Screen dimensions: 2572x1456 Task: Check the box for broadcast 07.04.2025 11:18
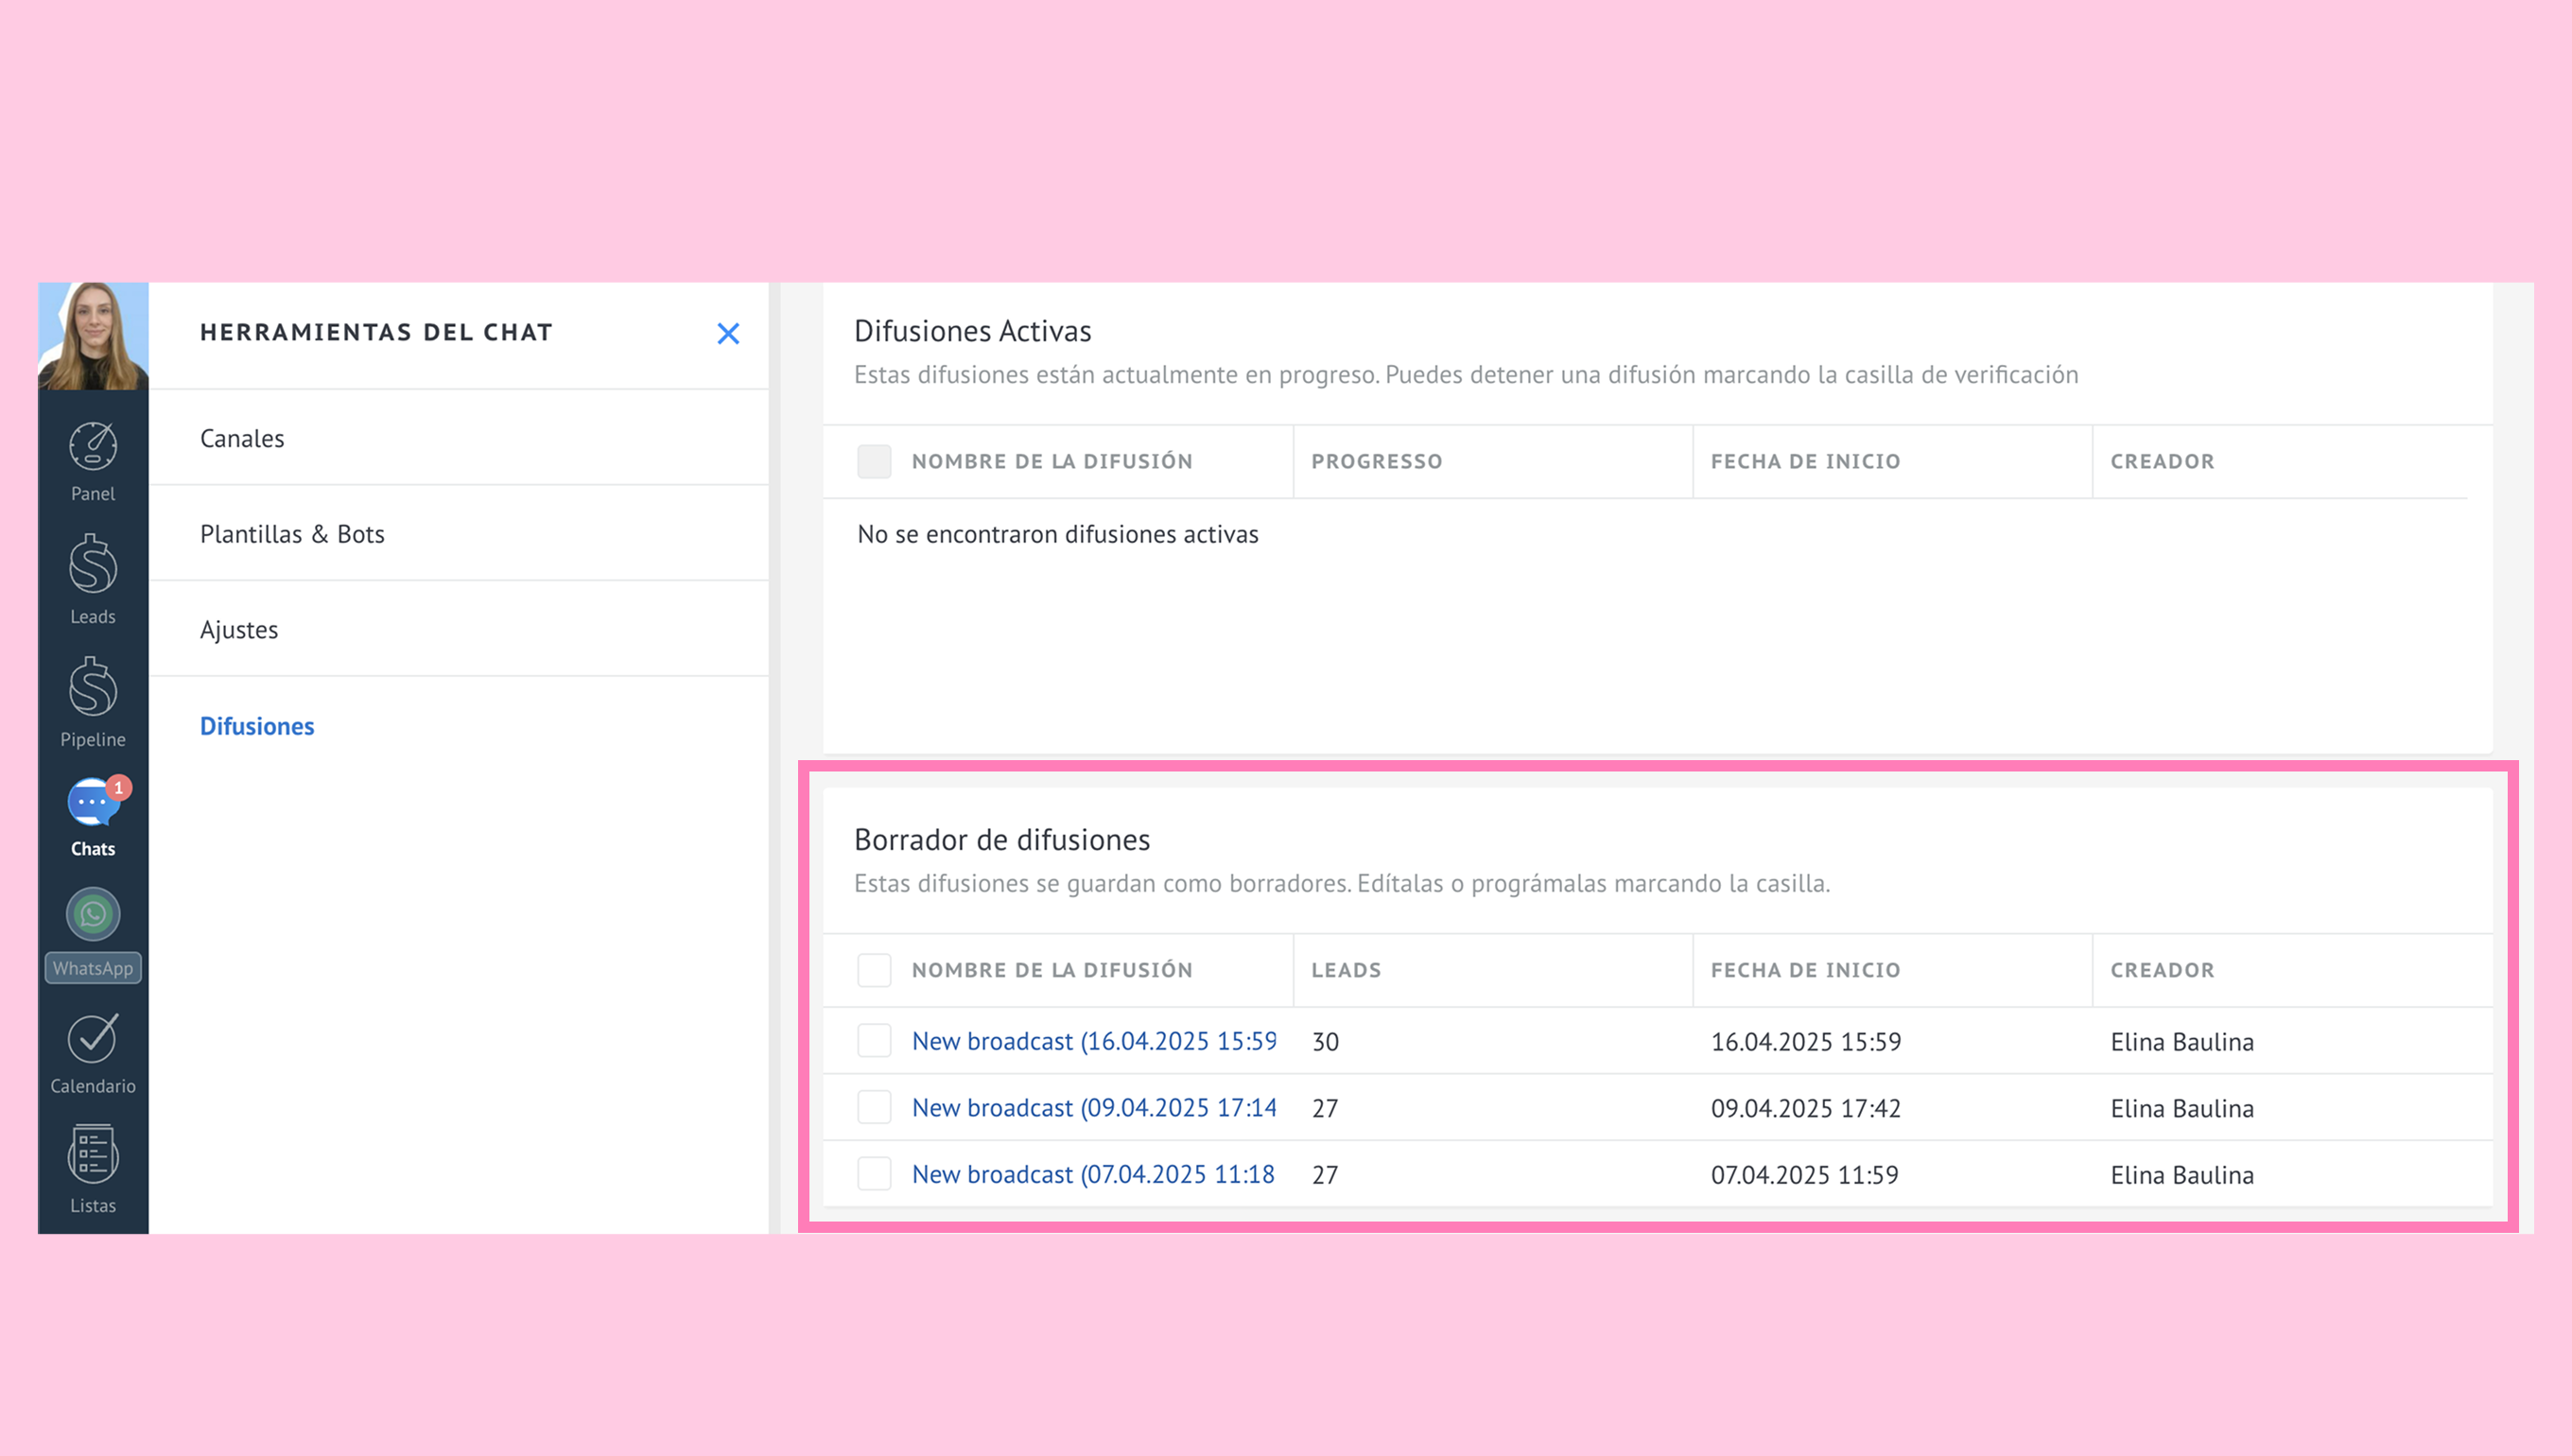(874, 1174)
